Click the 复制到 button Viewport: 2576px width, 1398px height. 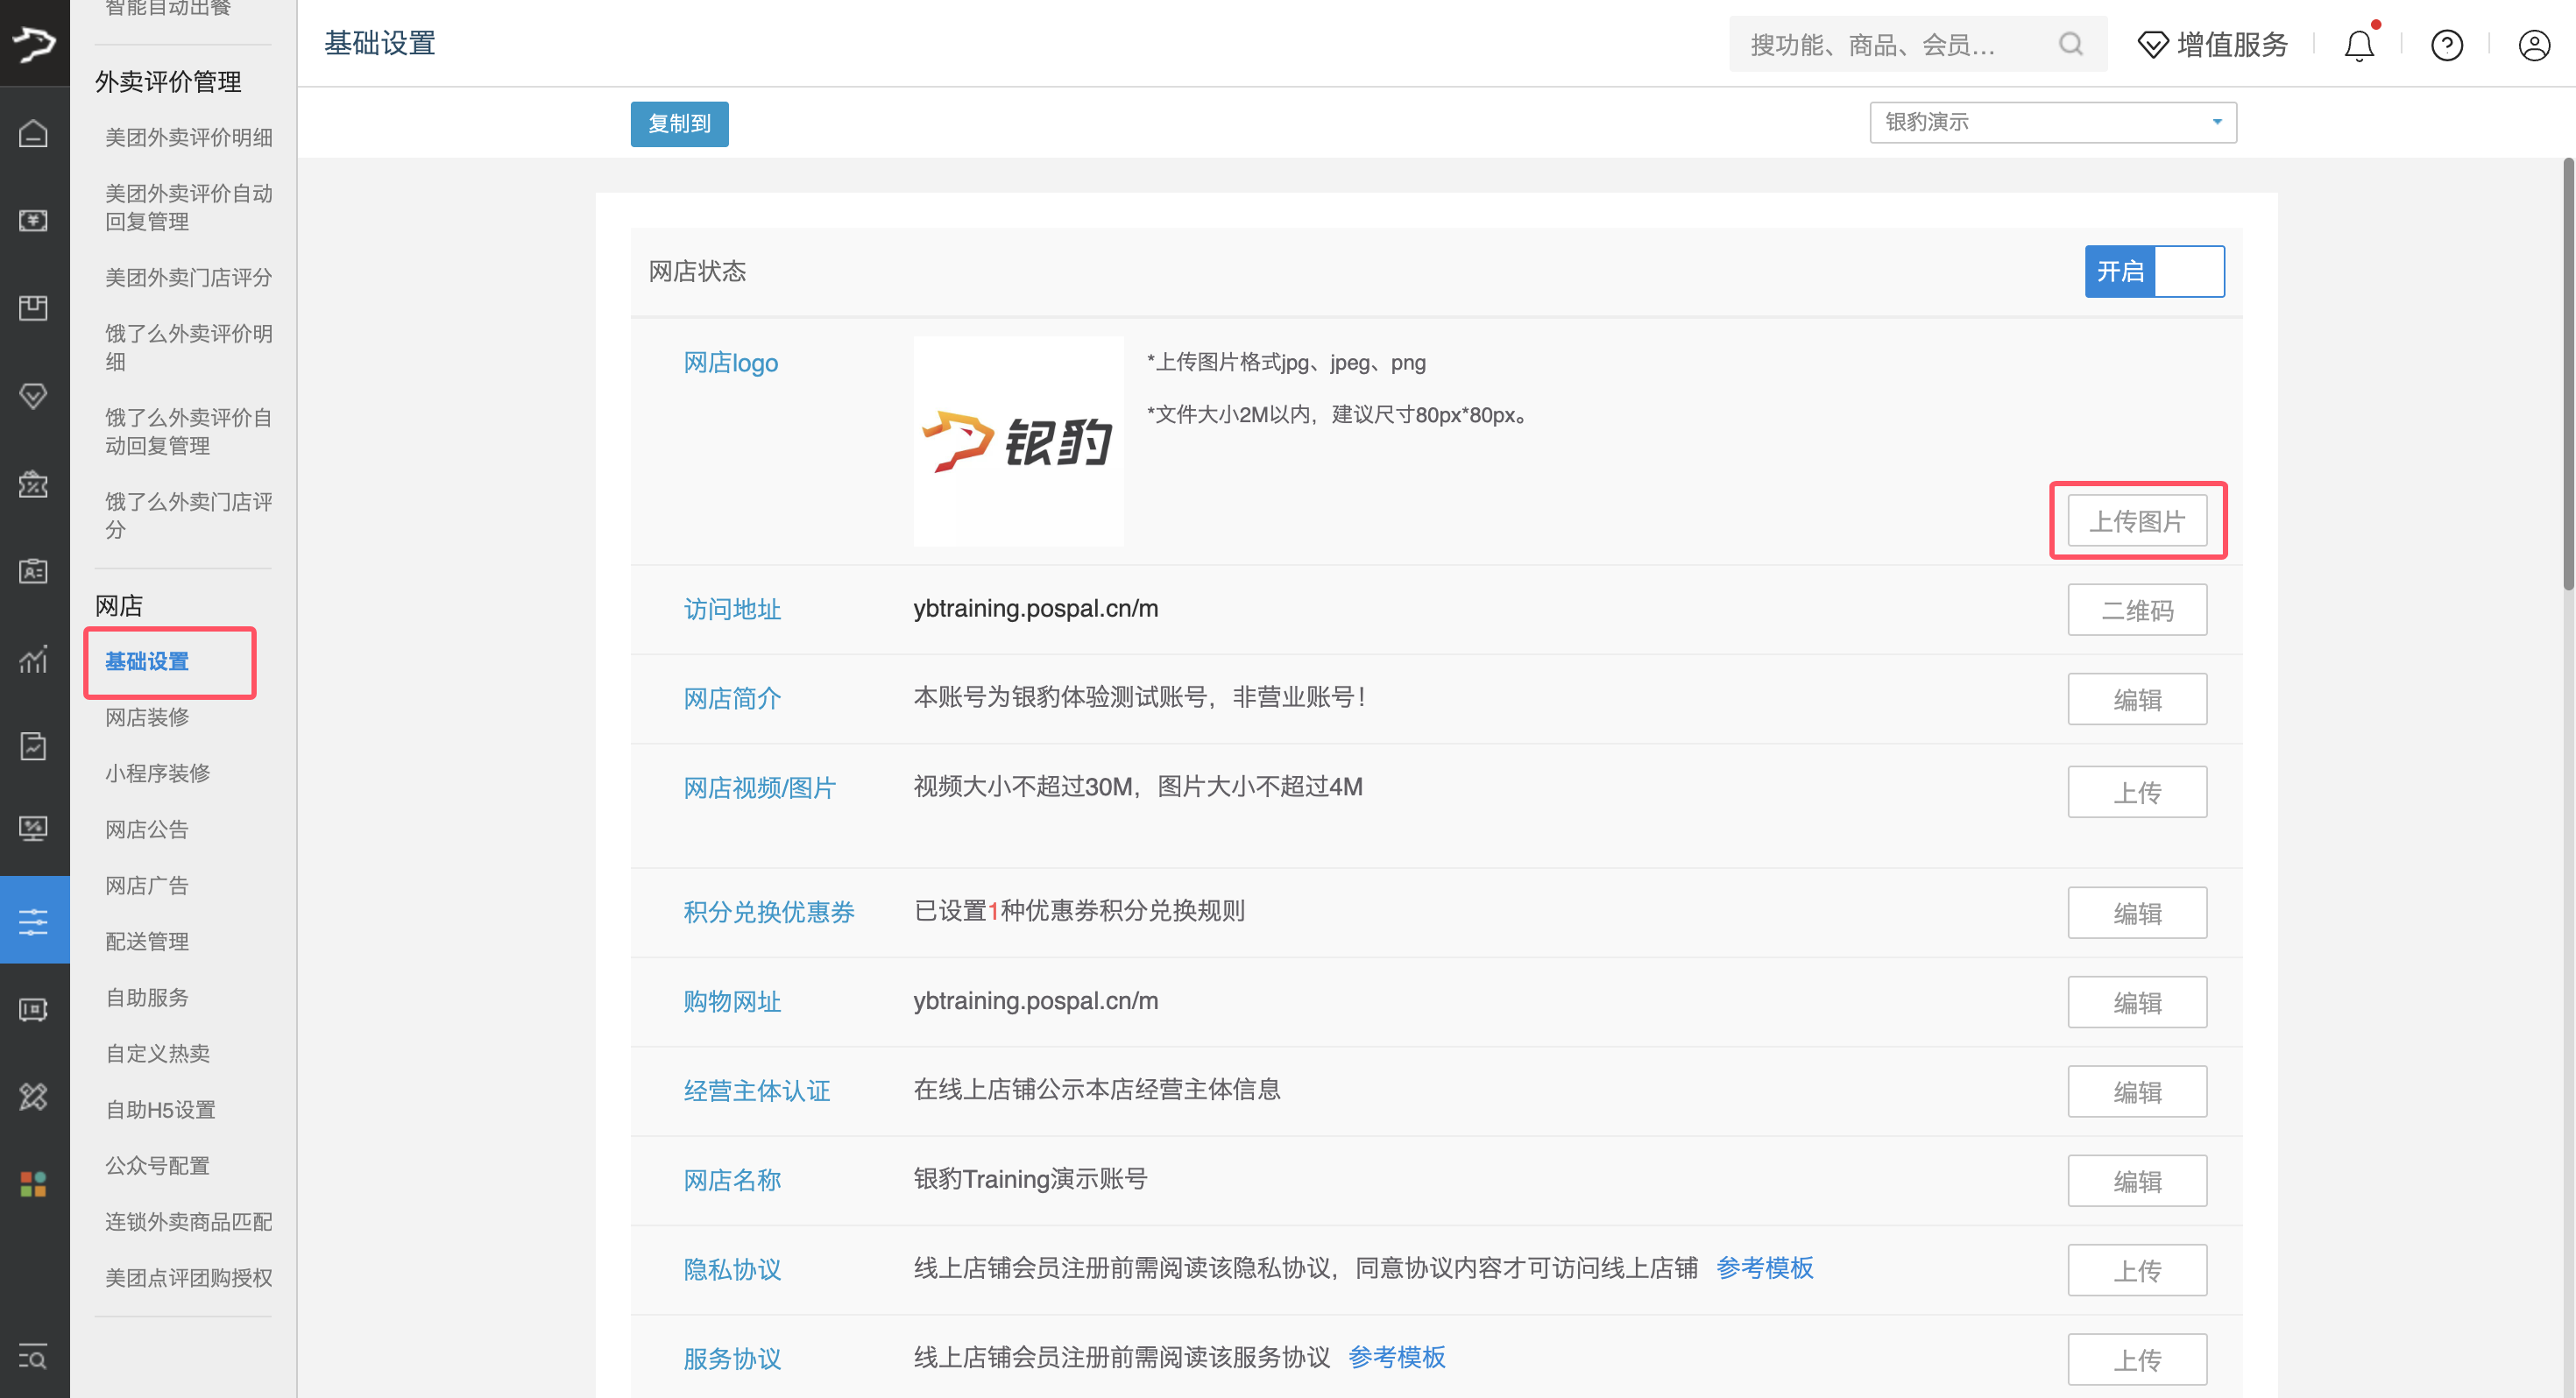coord(679,124)
